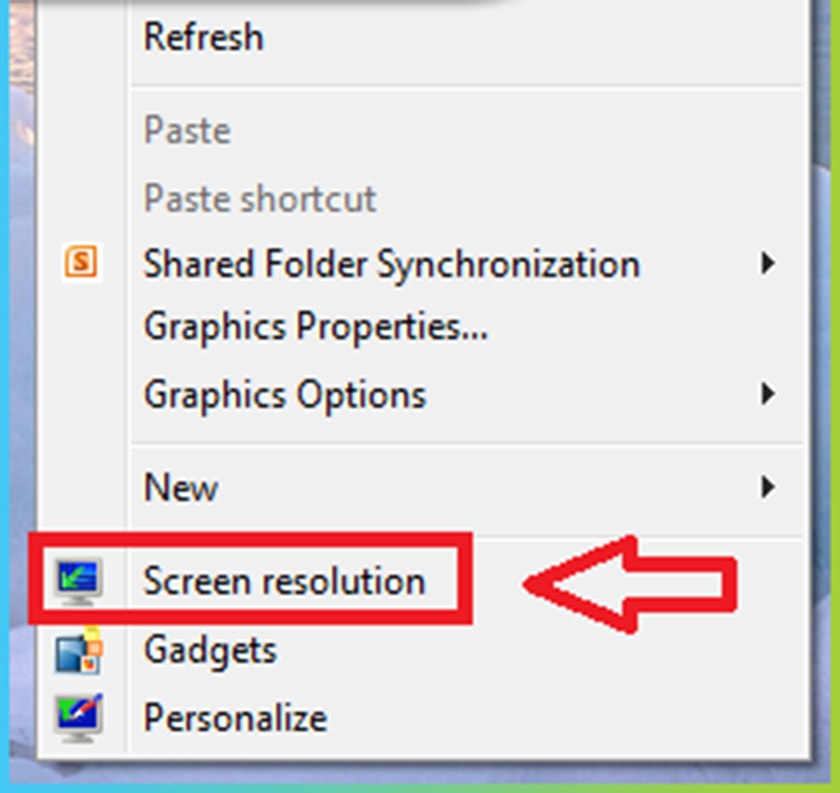Choose the Paste shortcut entry
The height and width of the screenshot is (793, 840).
260,198
